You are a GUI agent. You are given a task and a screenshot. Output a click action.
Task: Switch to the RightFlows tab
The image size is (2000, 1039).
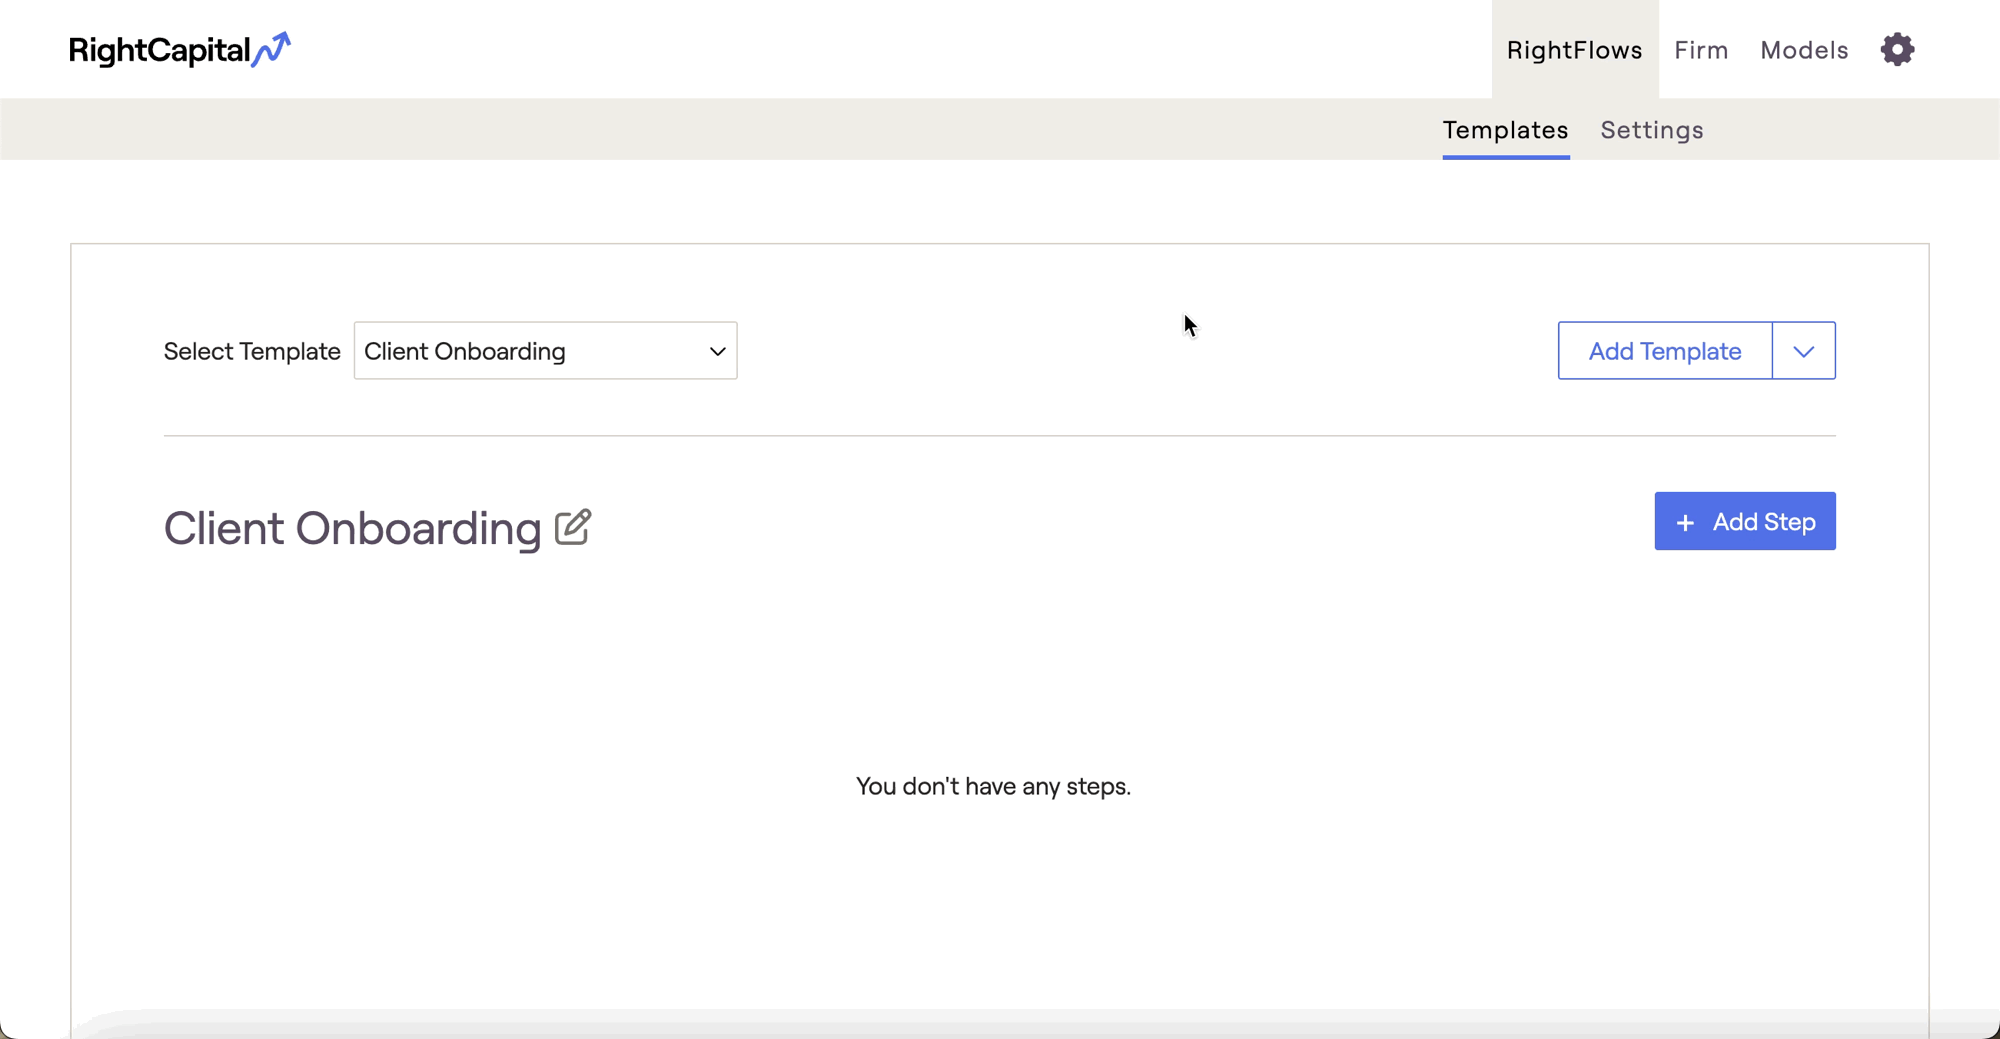pyautogui.click(x=1574, y=50)
